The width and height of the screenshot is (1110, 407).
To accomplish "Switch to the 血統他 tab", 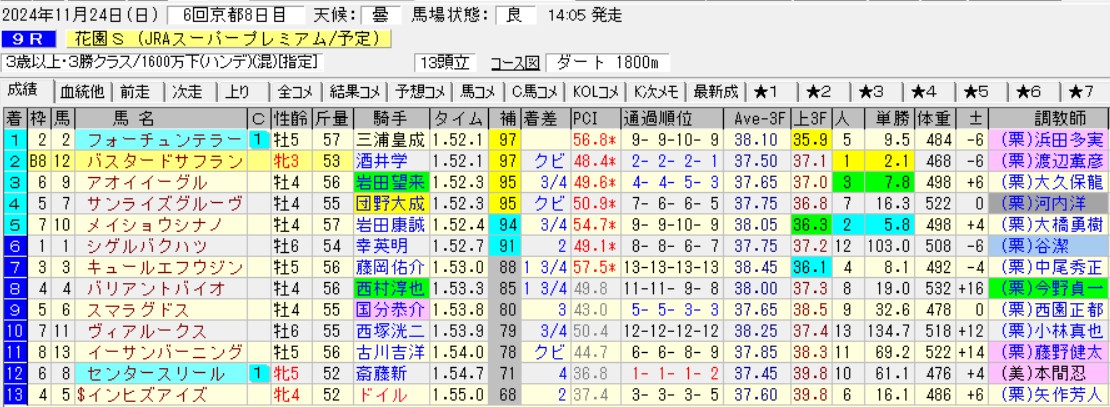I will 85,92.
